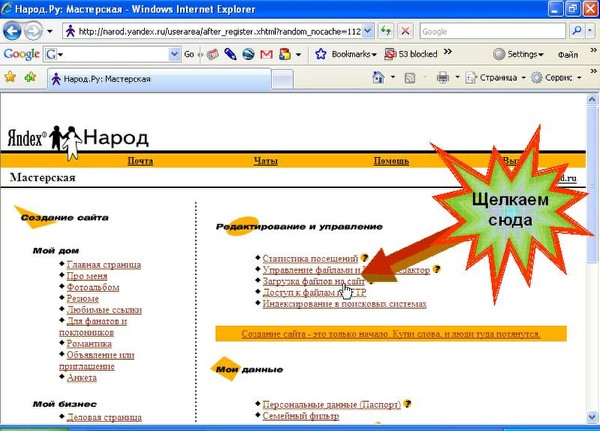Open the Деловая страница link

pyautogui.click(x=104, y=417)
